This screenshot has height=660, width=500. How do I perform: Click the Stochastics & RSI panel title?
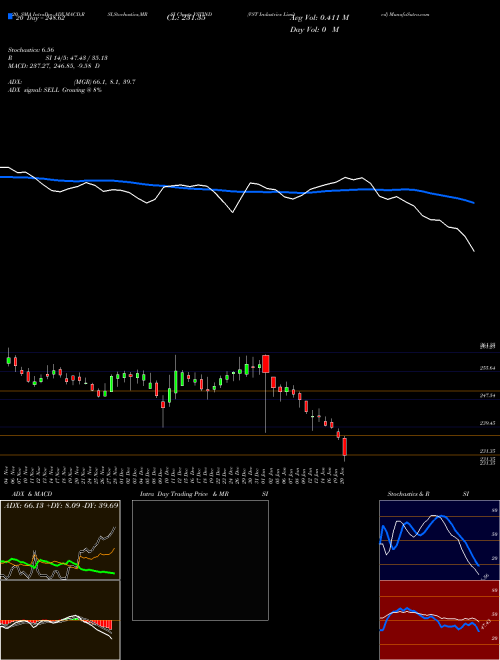click(428, 494)
